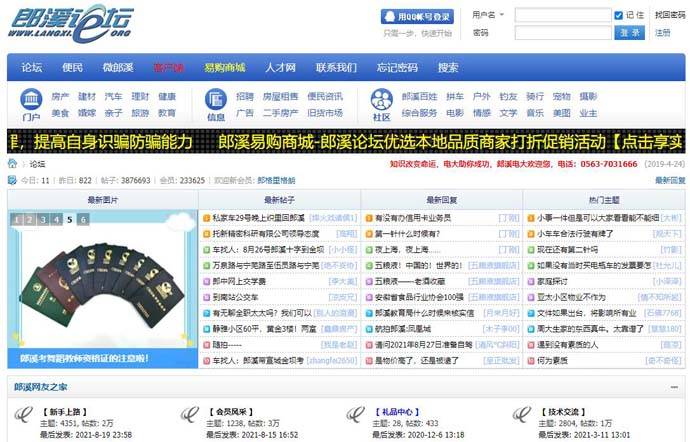Open the 忘记密码 navigation item

(x=397, y=67)
